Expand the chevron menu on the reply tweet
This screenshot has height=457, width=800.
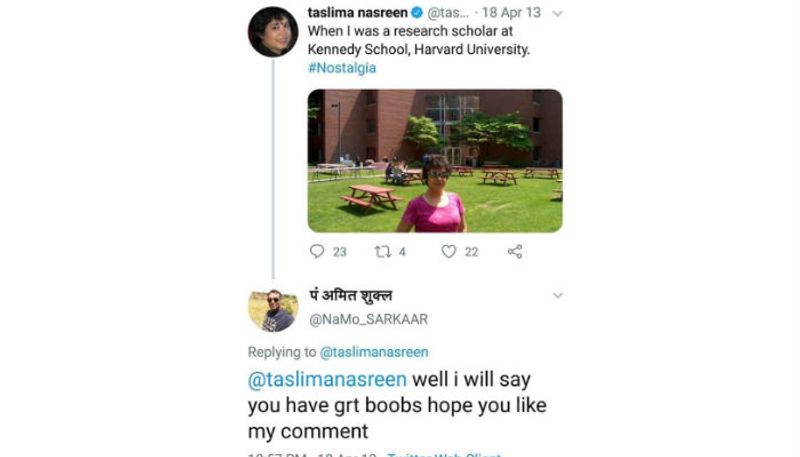pyautogui.click(x=558, y=295)
